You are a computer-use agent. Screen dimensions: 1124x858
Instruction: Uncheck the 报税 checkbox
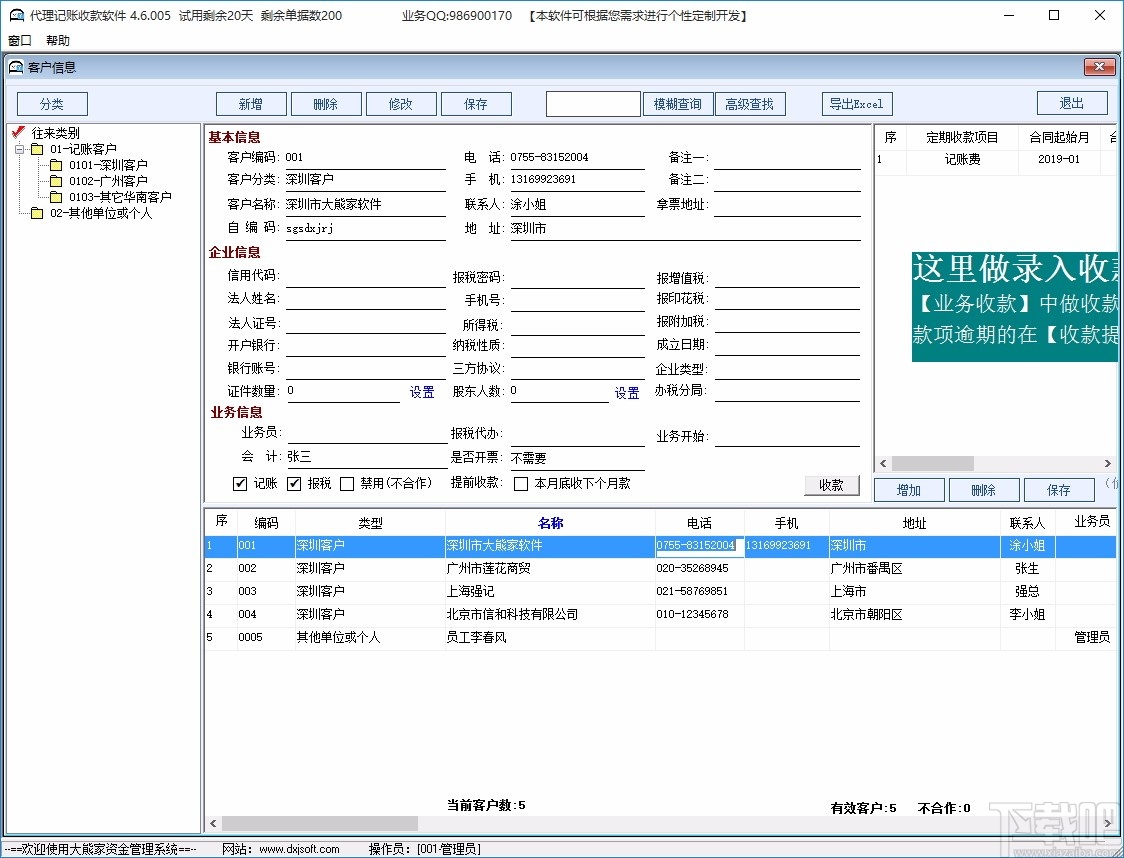pyautogui.click(x=294, y=483)
